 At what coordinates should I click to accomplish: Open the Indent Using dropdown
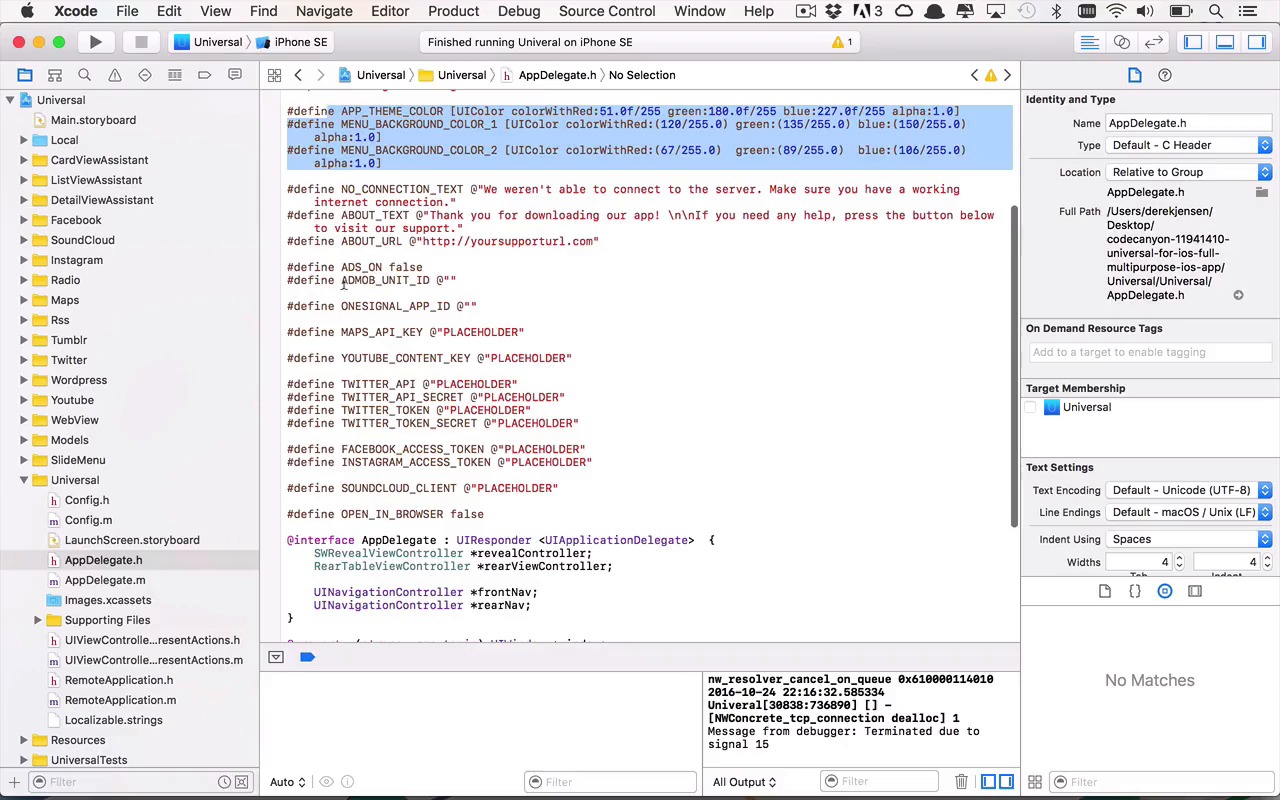coord(1189,539)
